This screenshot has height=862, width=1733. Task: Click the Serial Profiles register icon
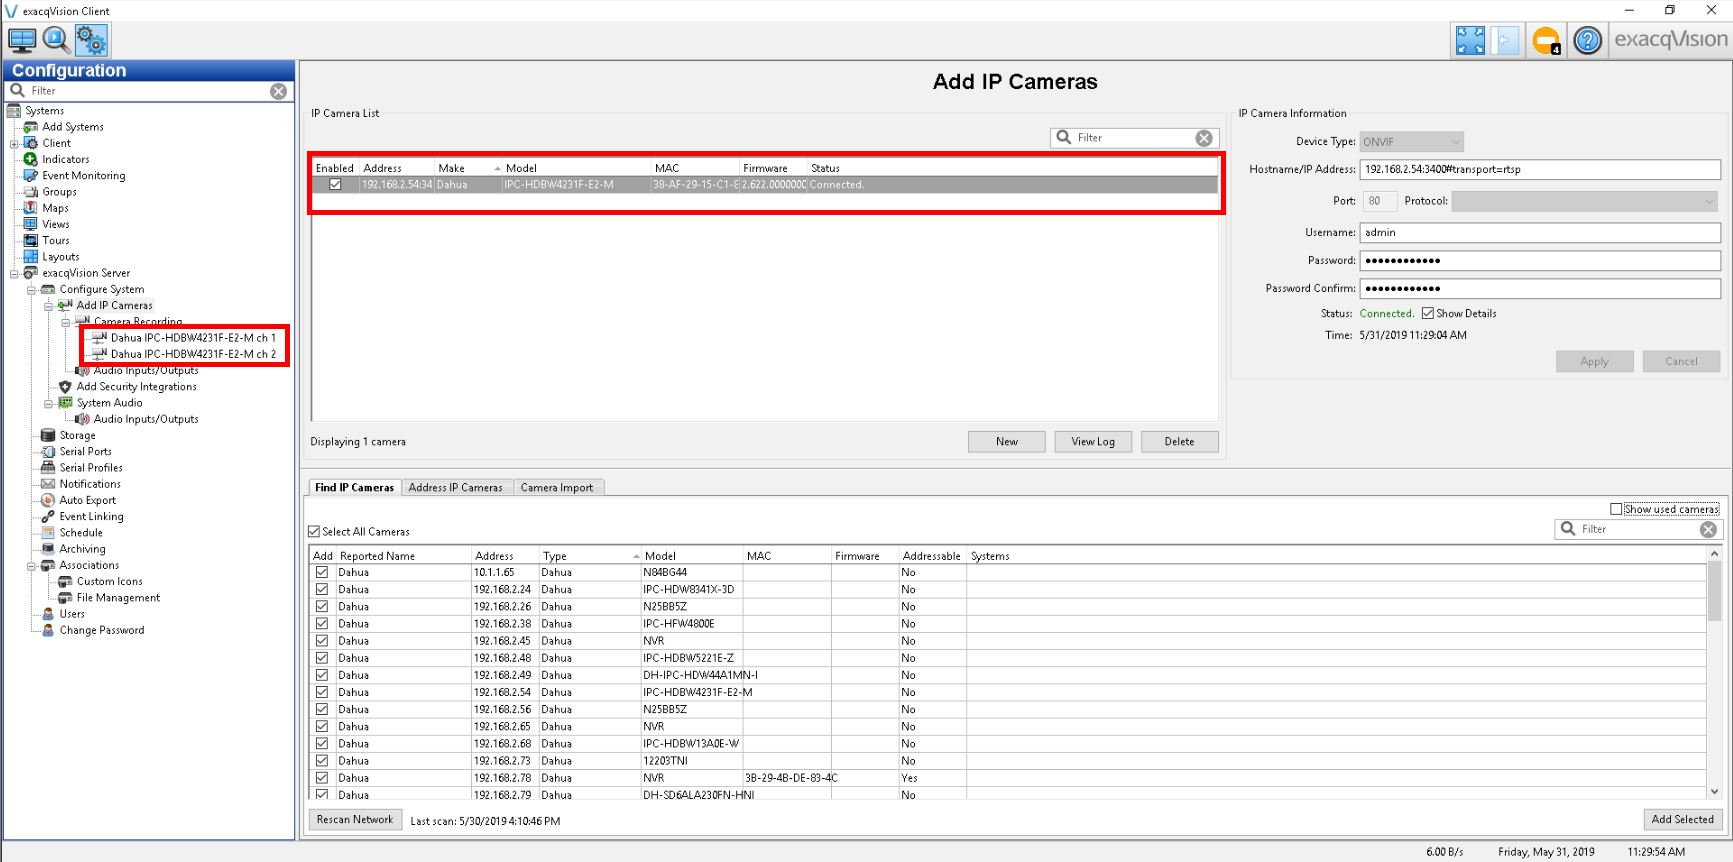(x=48, y=468)
